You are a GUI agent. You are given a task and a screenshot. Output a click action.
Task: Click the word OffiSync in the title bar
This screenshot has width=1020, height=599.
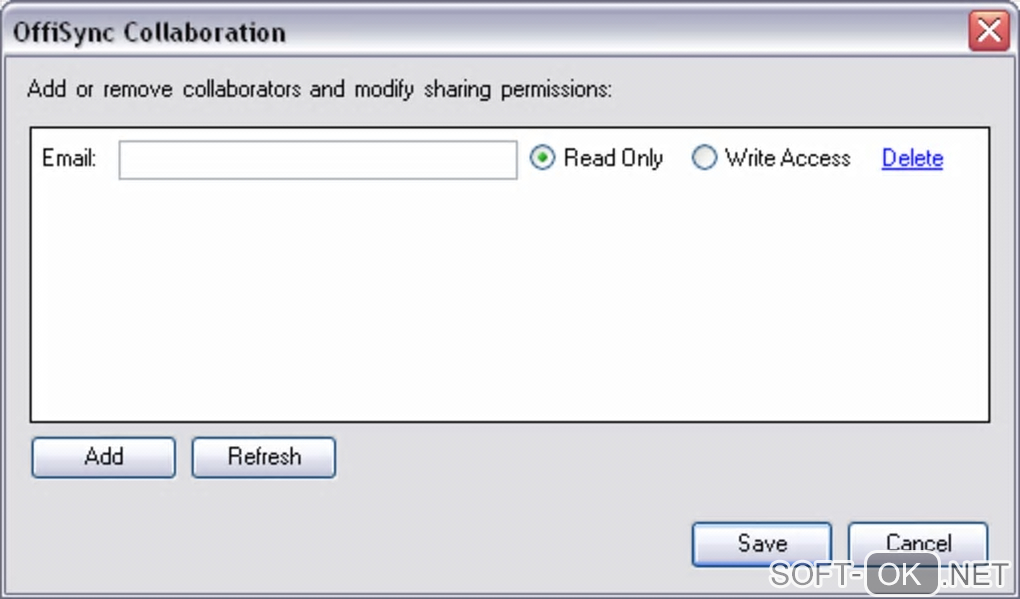(64, 32)
